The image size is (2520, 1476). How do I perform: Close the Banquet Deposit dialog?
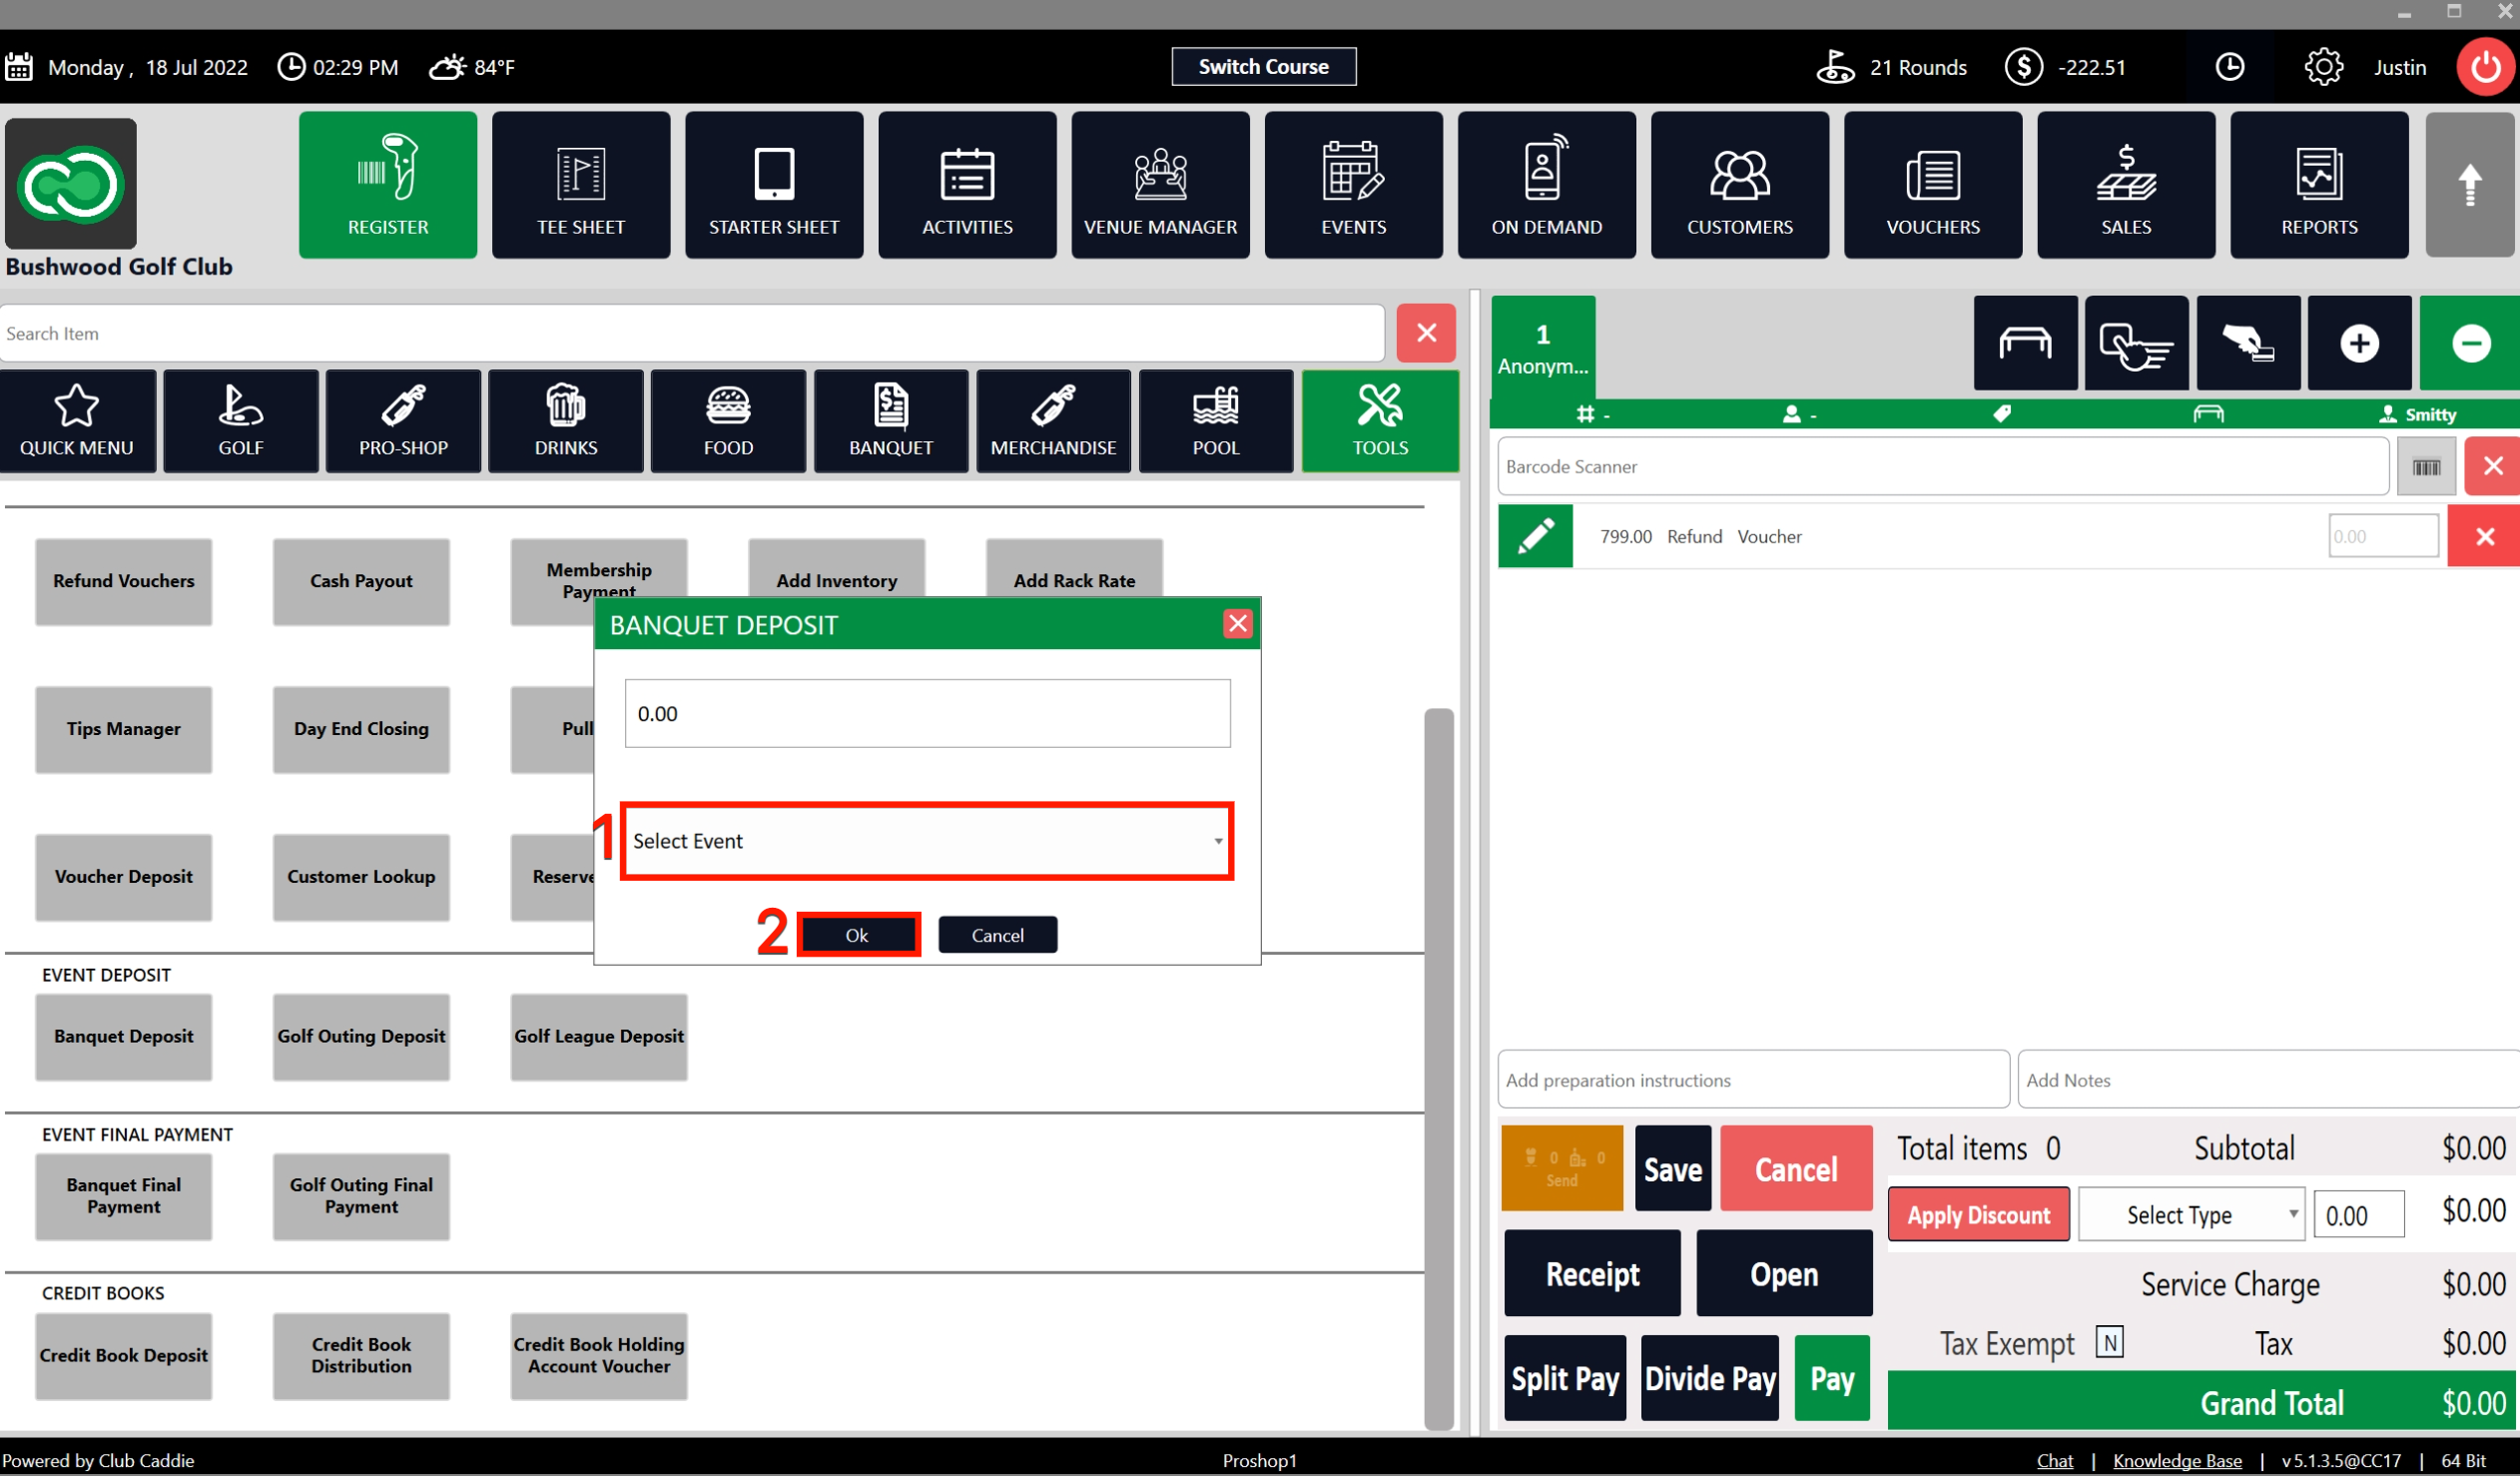(x=1237, y=624)
